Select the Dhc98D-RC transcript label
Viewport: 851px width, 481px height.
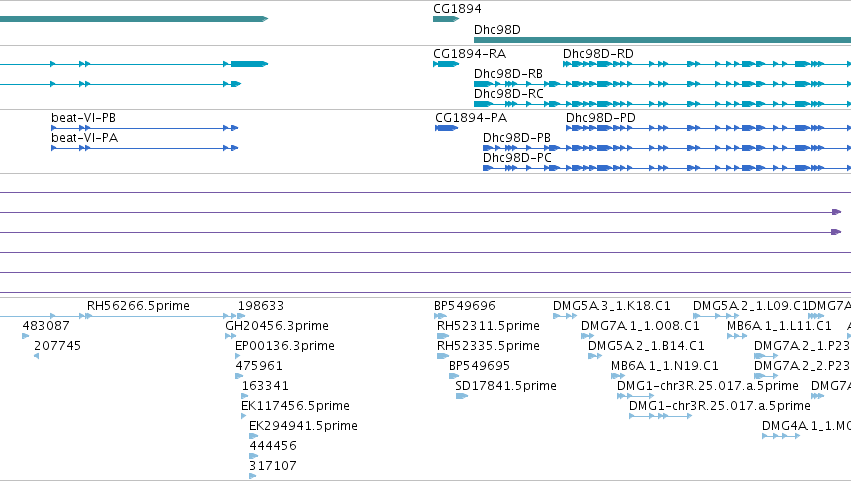[x=509, y=94]
